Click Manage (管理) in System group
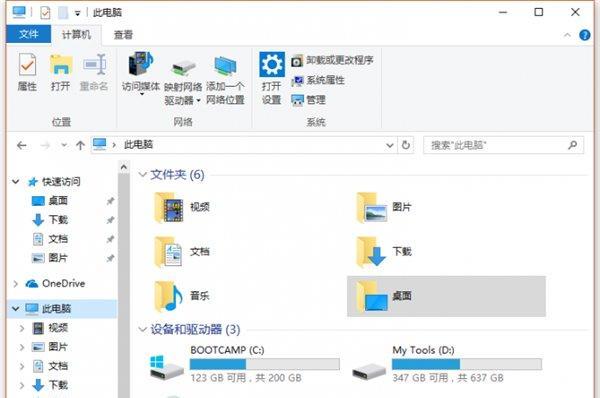The image size is (600, 398). [x=308, y=100]
